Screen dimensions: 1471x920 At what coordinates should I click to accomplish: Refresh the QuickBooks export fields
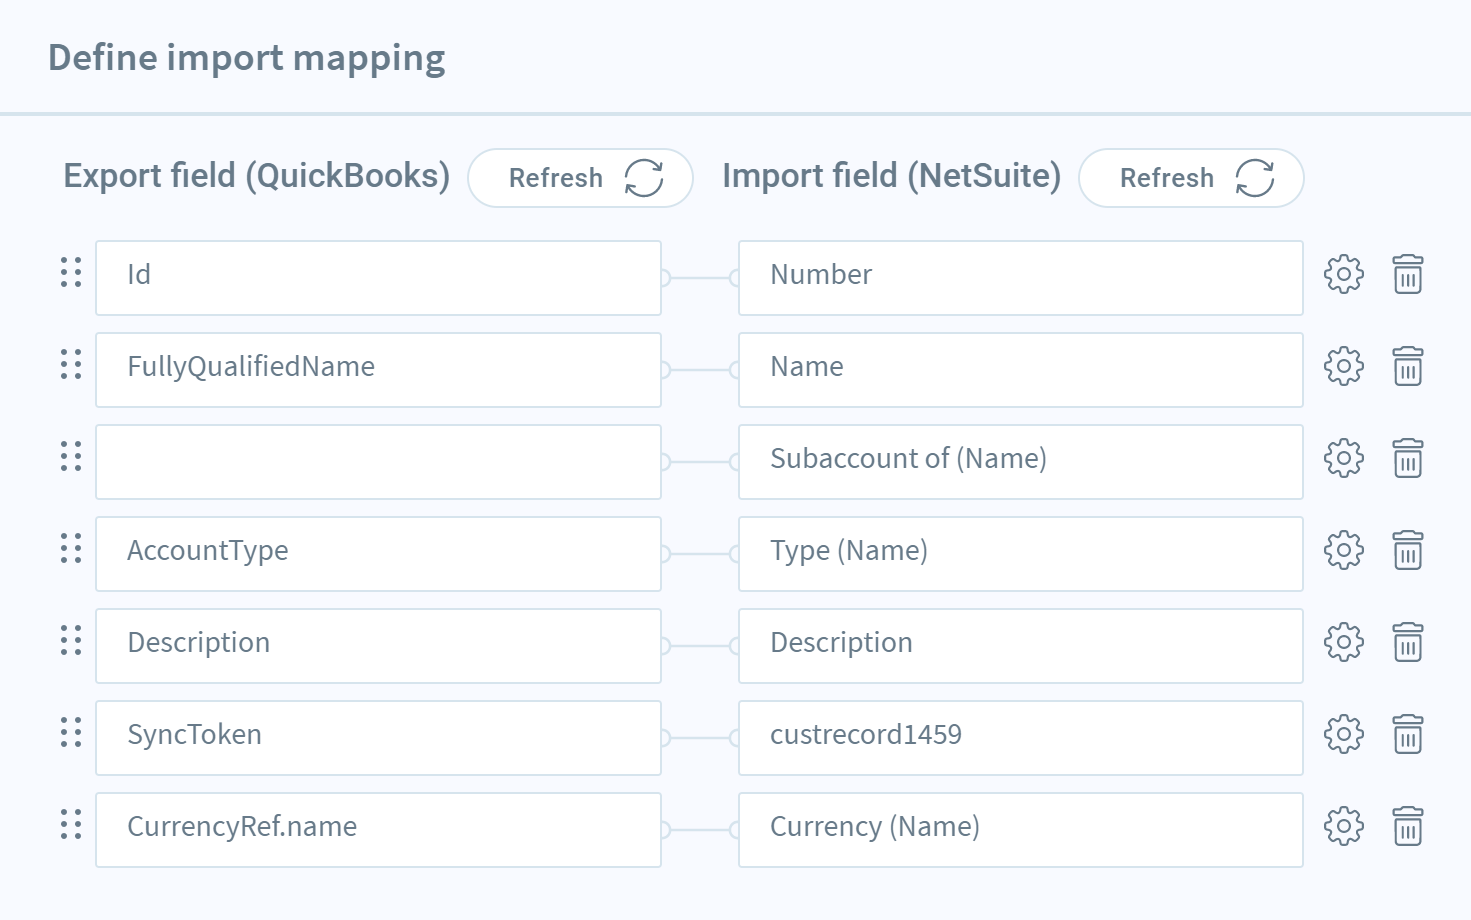coord(580,178)
